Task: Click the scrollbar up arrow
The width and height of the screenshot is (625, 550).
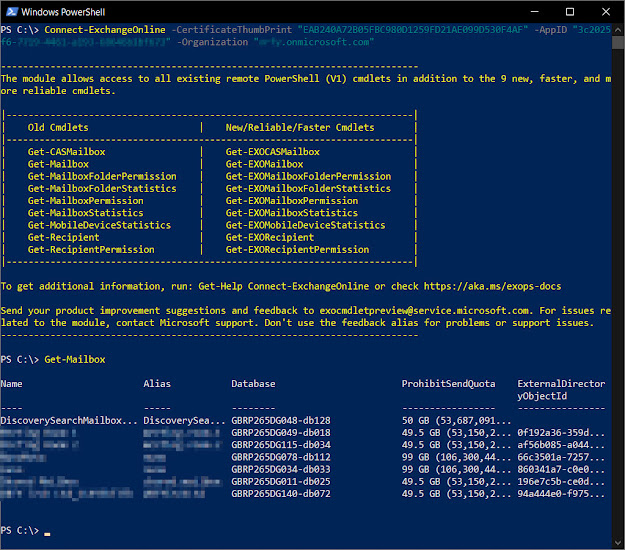Action: [618, 30]
